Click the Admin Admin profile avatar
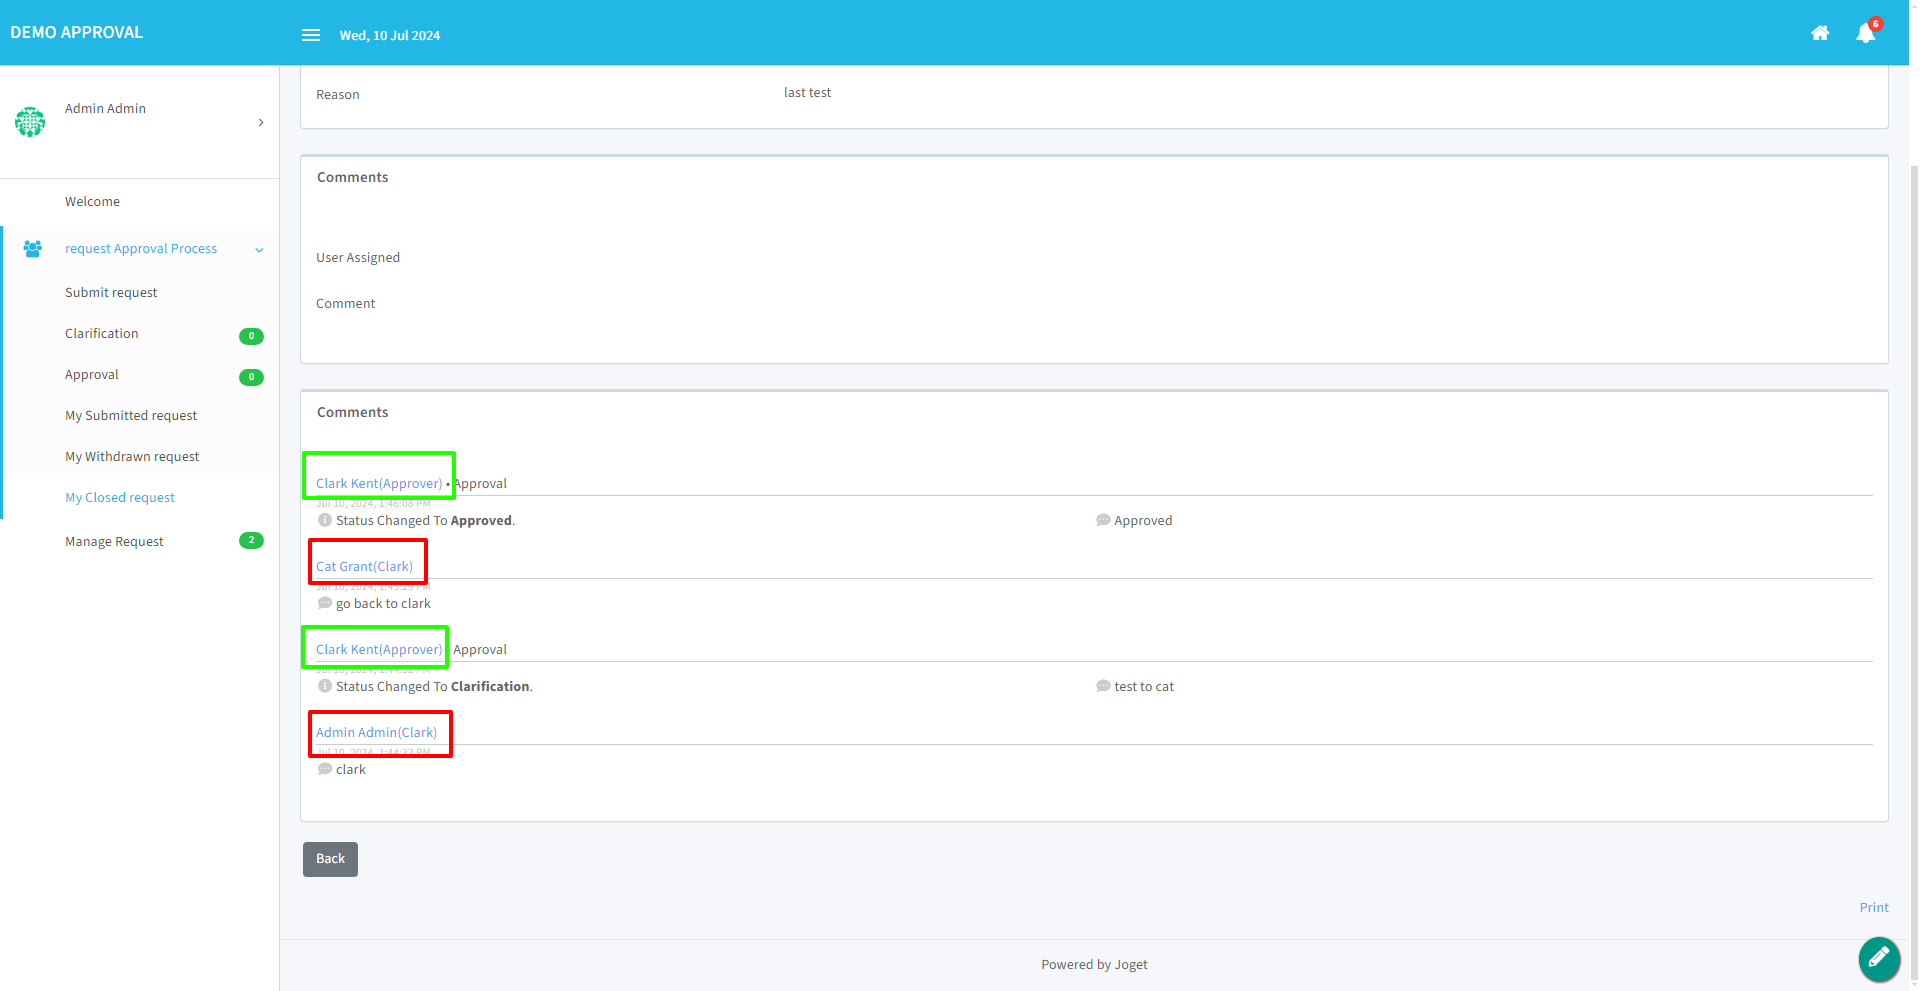This screenshot has width=1920, height=991. click(30, 122)
